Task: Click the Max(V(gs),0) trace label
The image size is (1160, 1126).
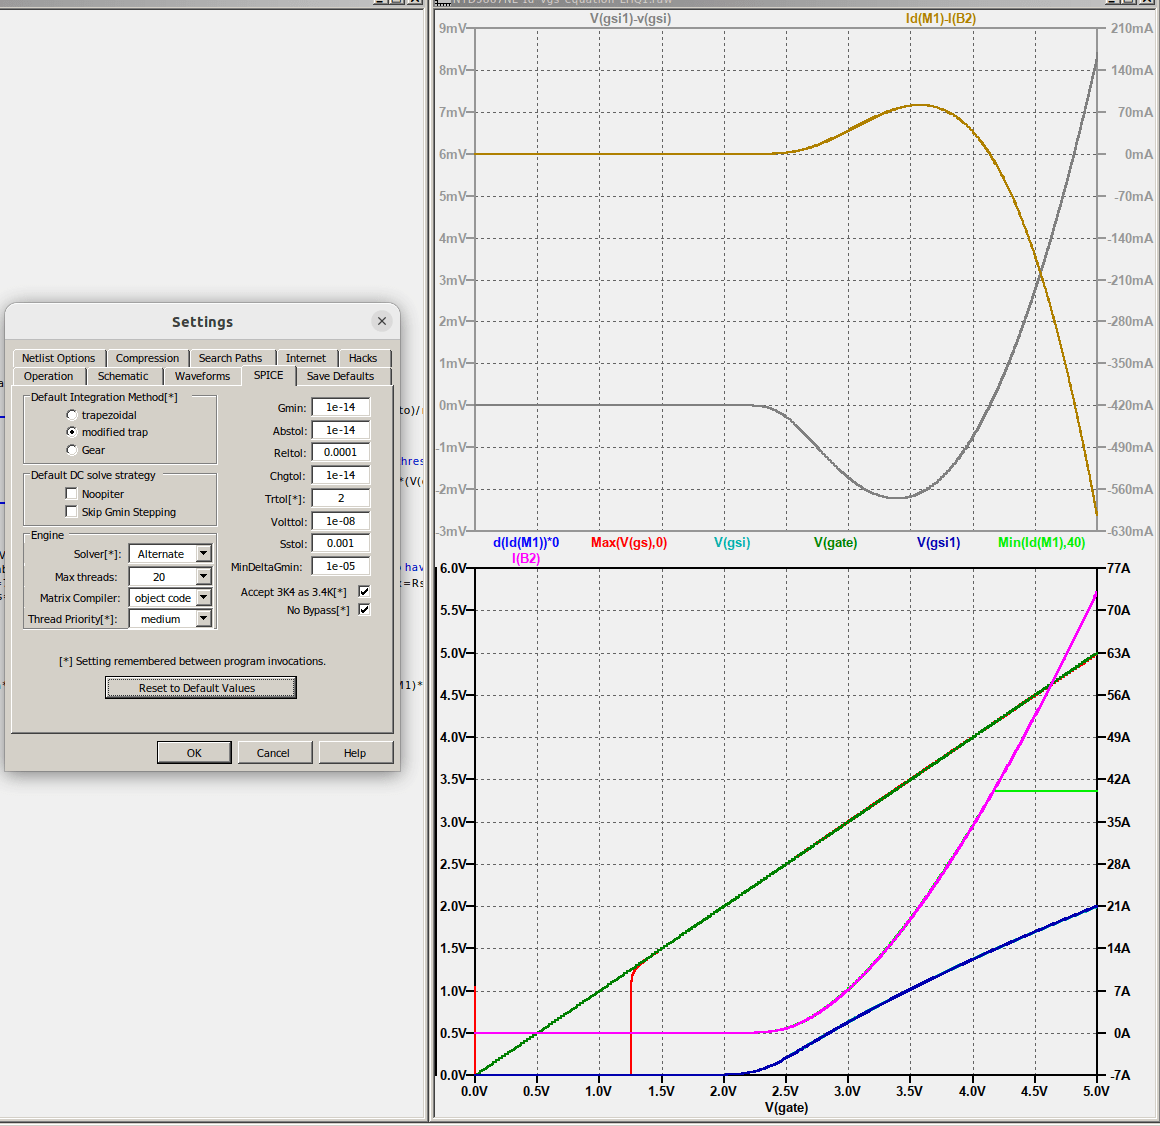Action: click(x=629, y=542)
